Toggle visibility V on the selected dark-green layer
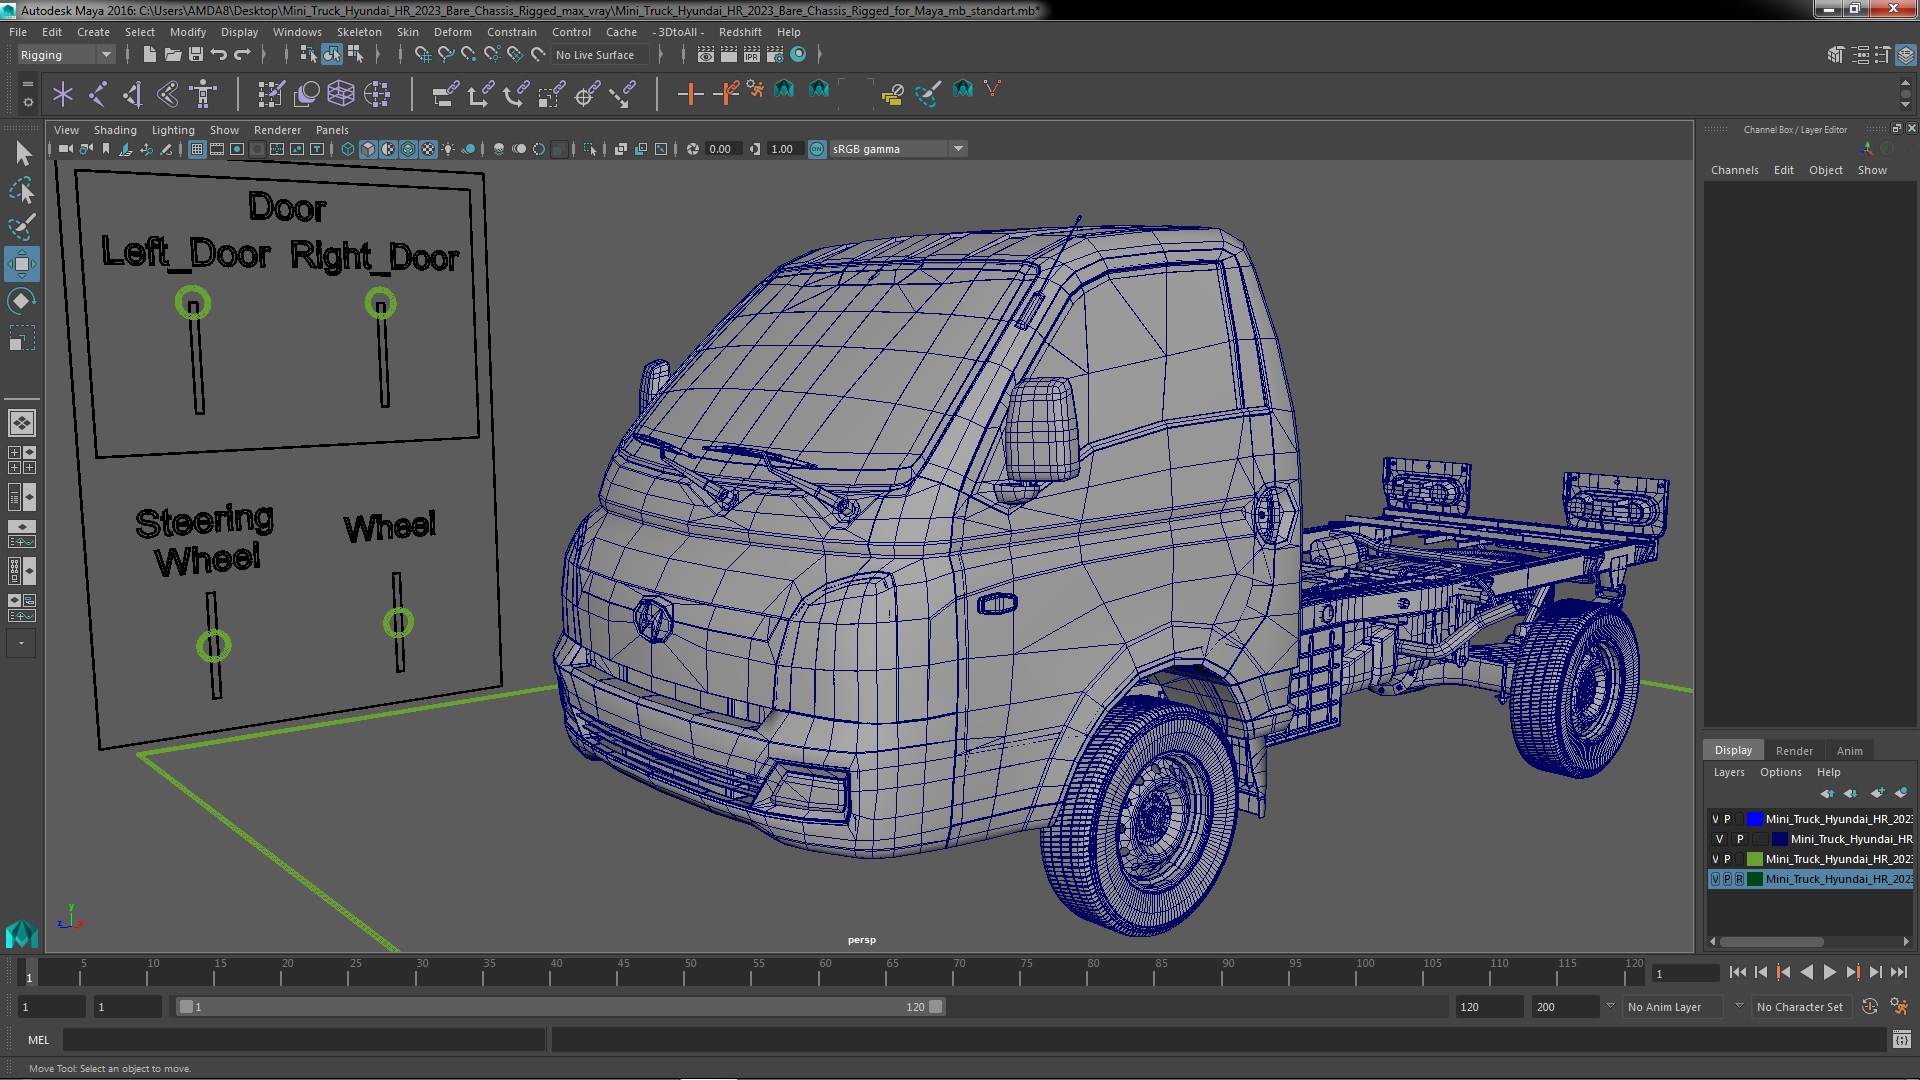Image resolution: width=1920 pixels, height=1080 pixels. click(x=1716, y=880)
